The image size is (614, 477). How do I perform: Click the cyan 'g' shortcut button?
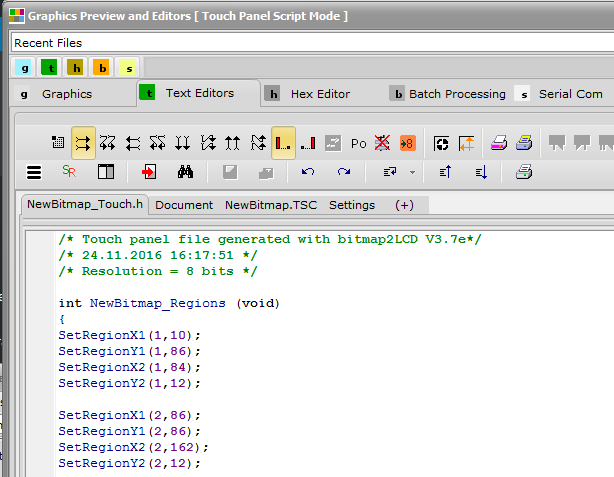pos(25,68)
